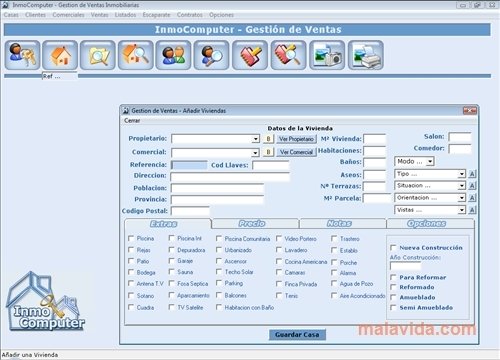Viewport: 500px width, 360px height.
Task: Open the Modo dropdown
Action: 430,162
